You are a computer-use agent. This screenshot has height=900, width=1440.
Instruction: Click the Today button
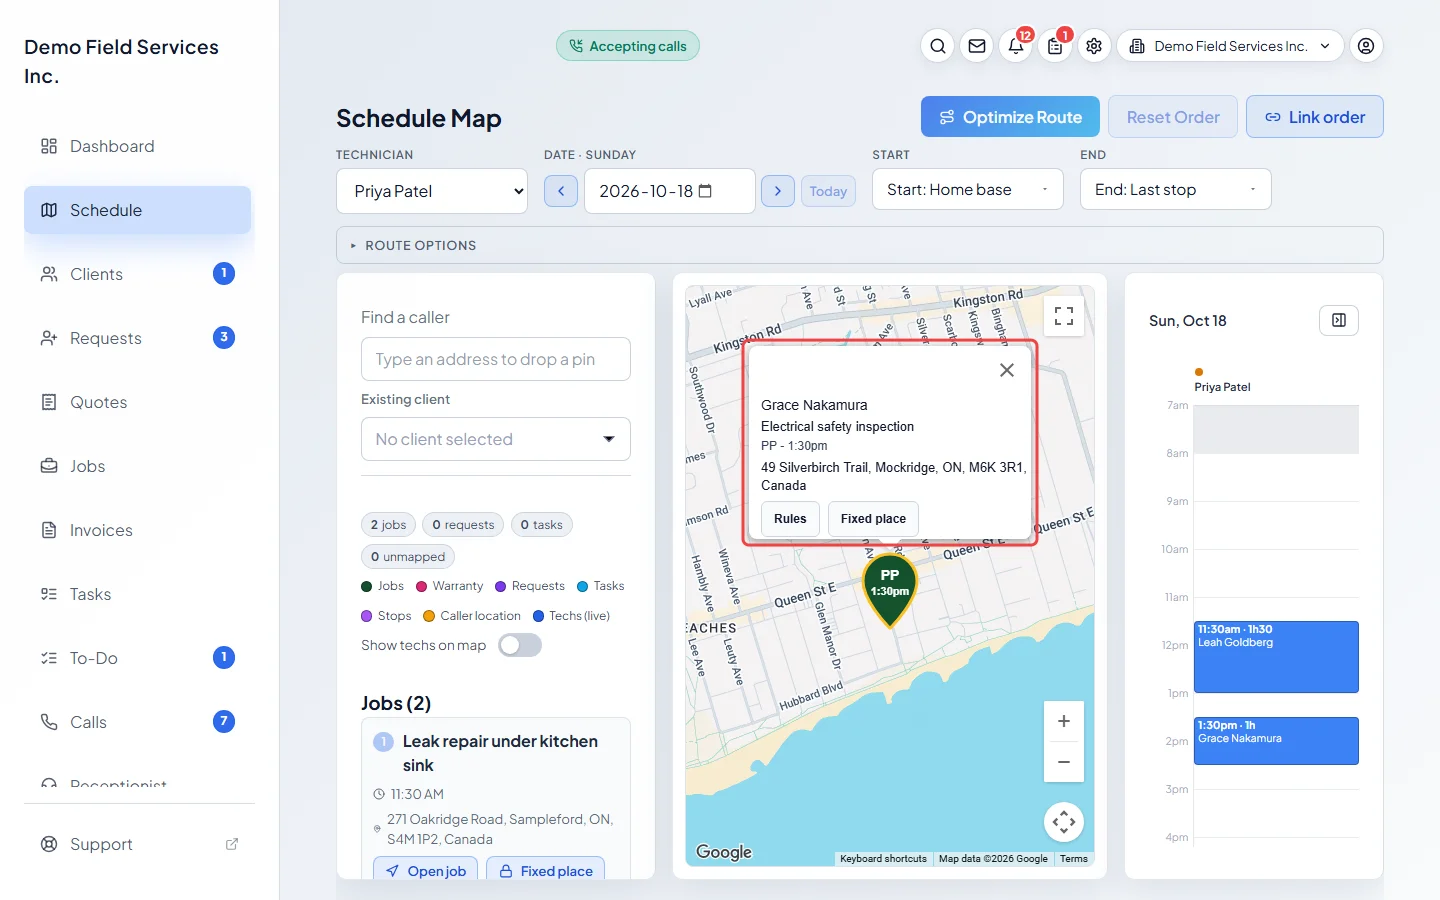[x=828, y=191]
